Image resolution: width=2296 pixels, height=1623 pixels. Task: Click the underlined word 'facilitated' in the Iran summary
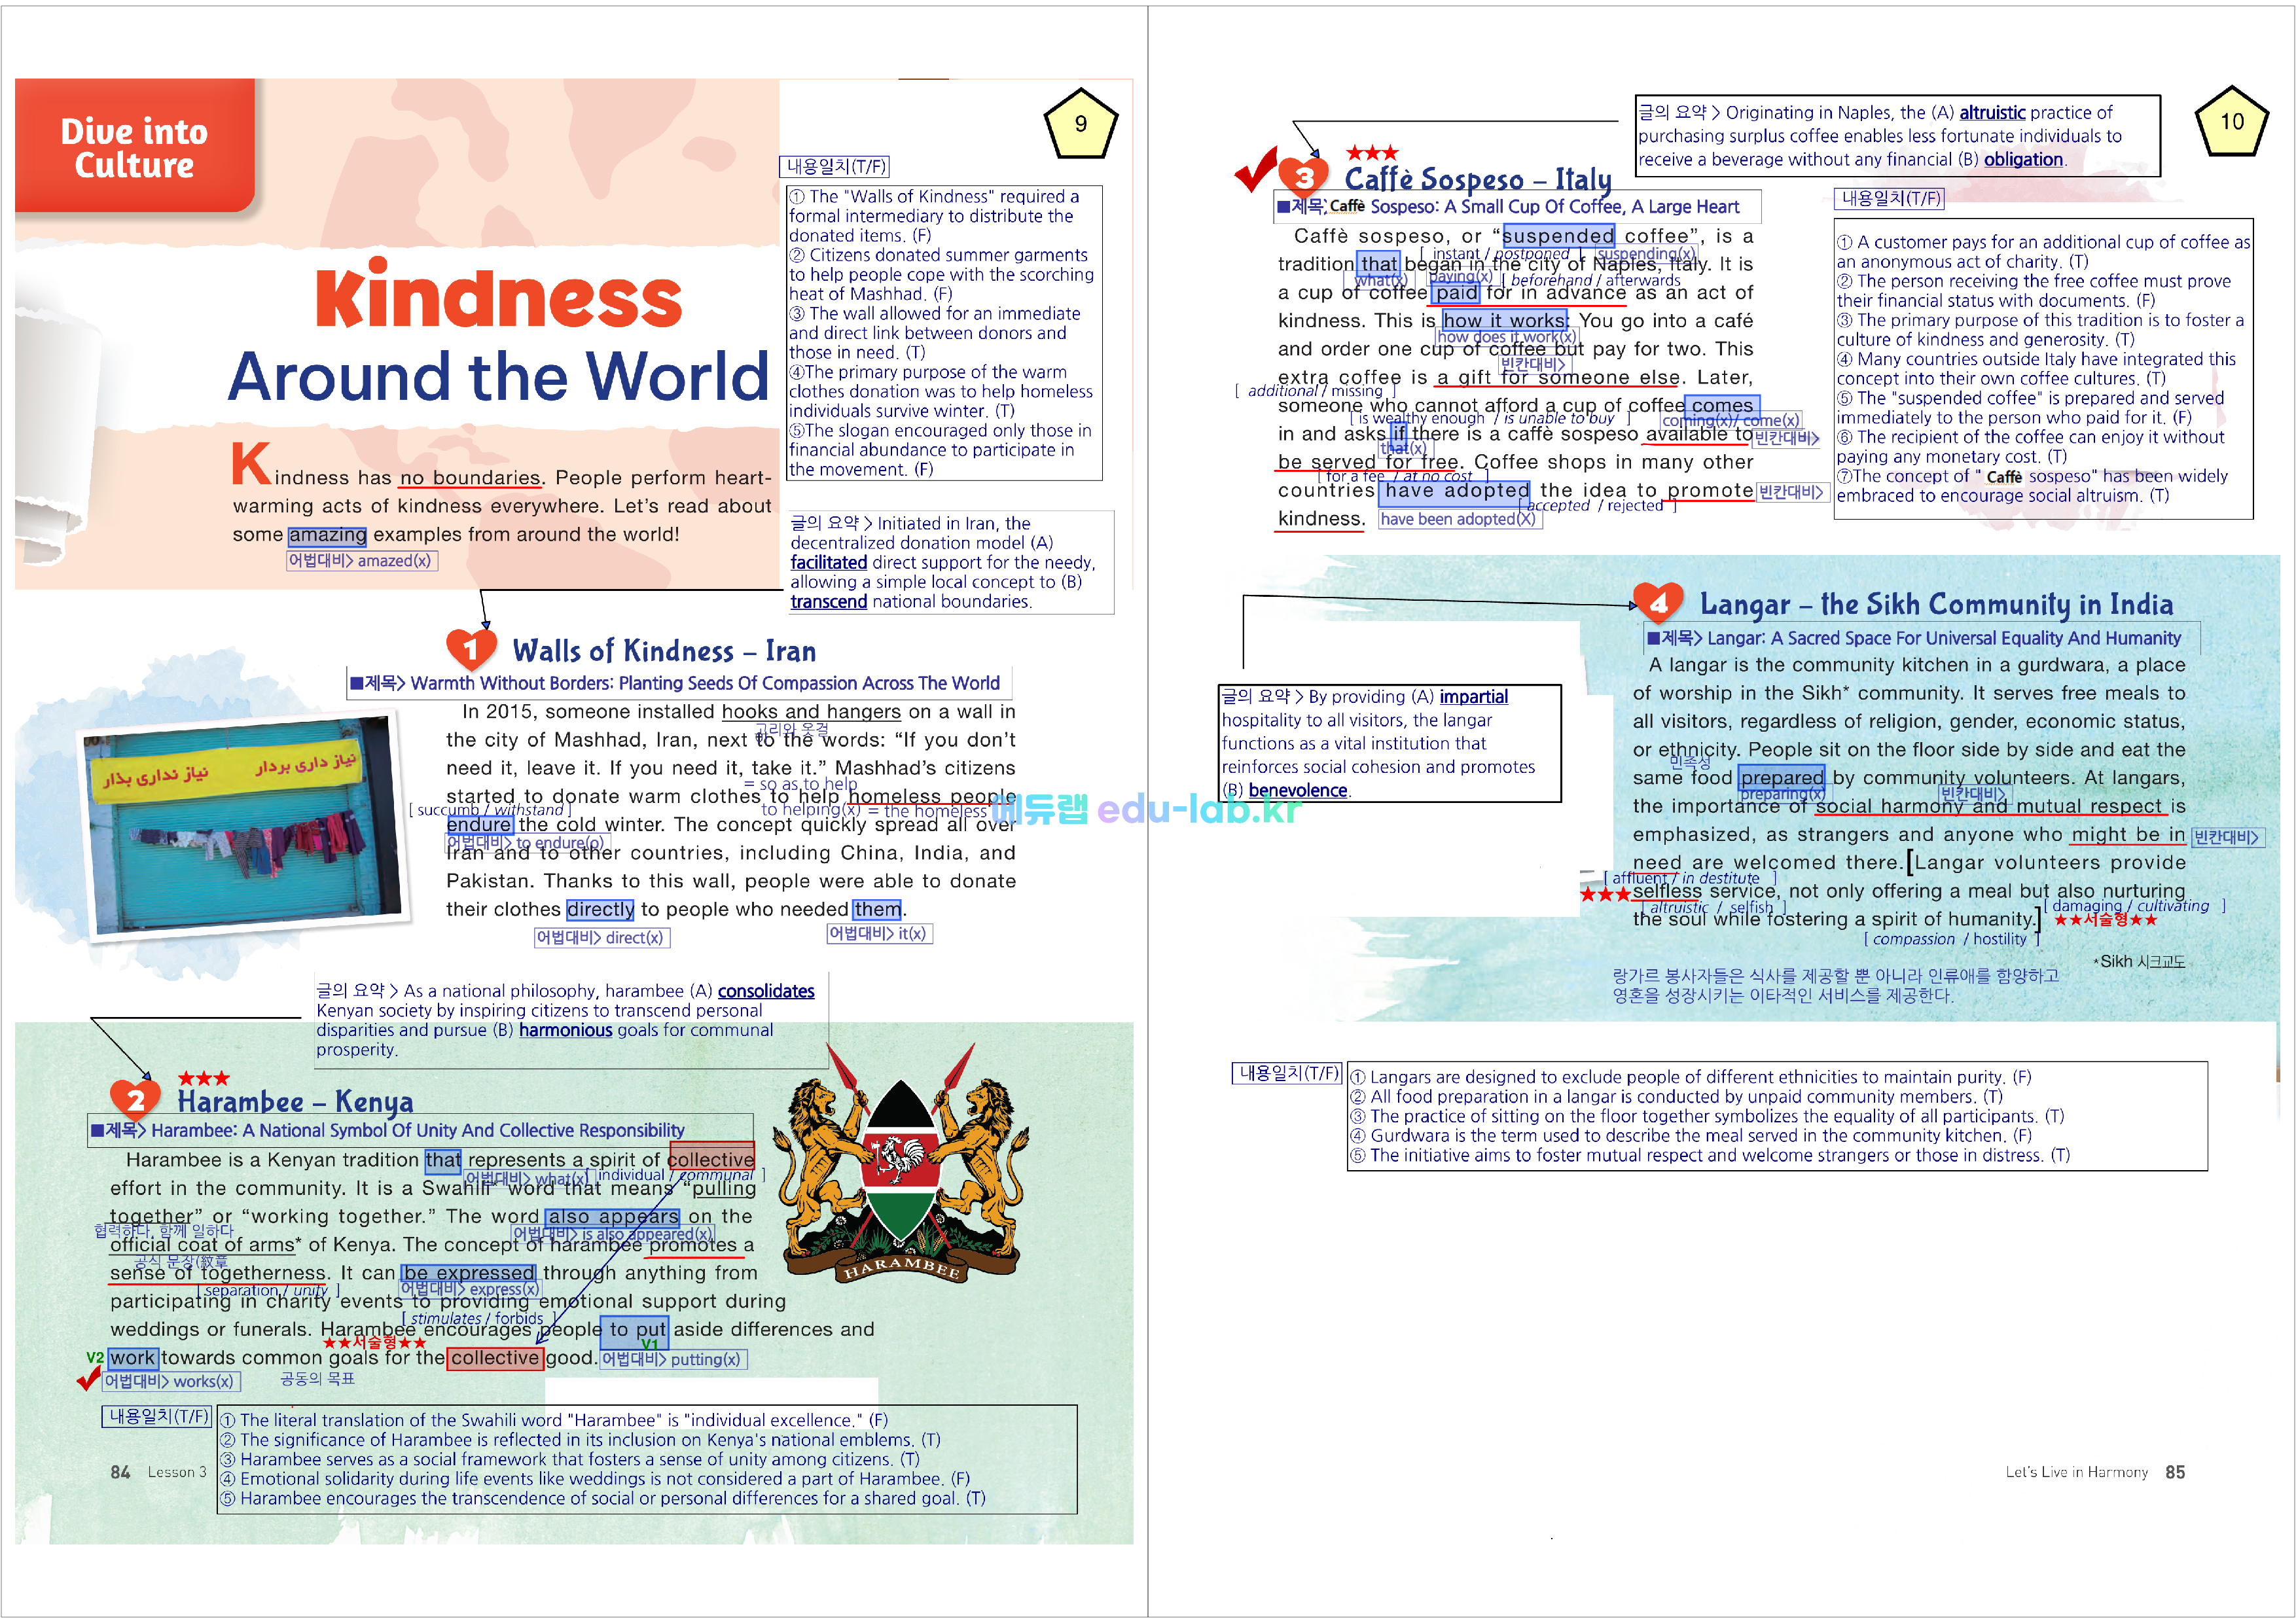[828, 562]
